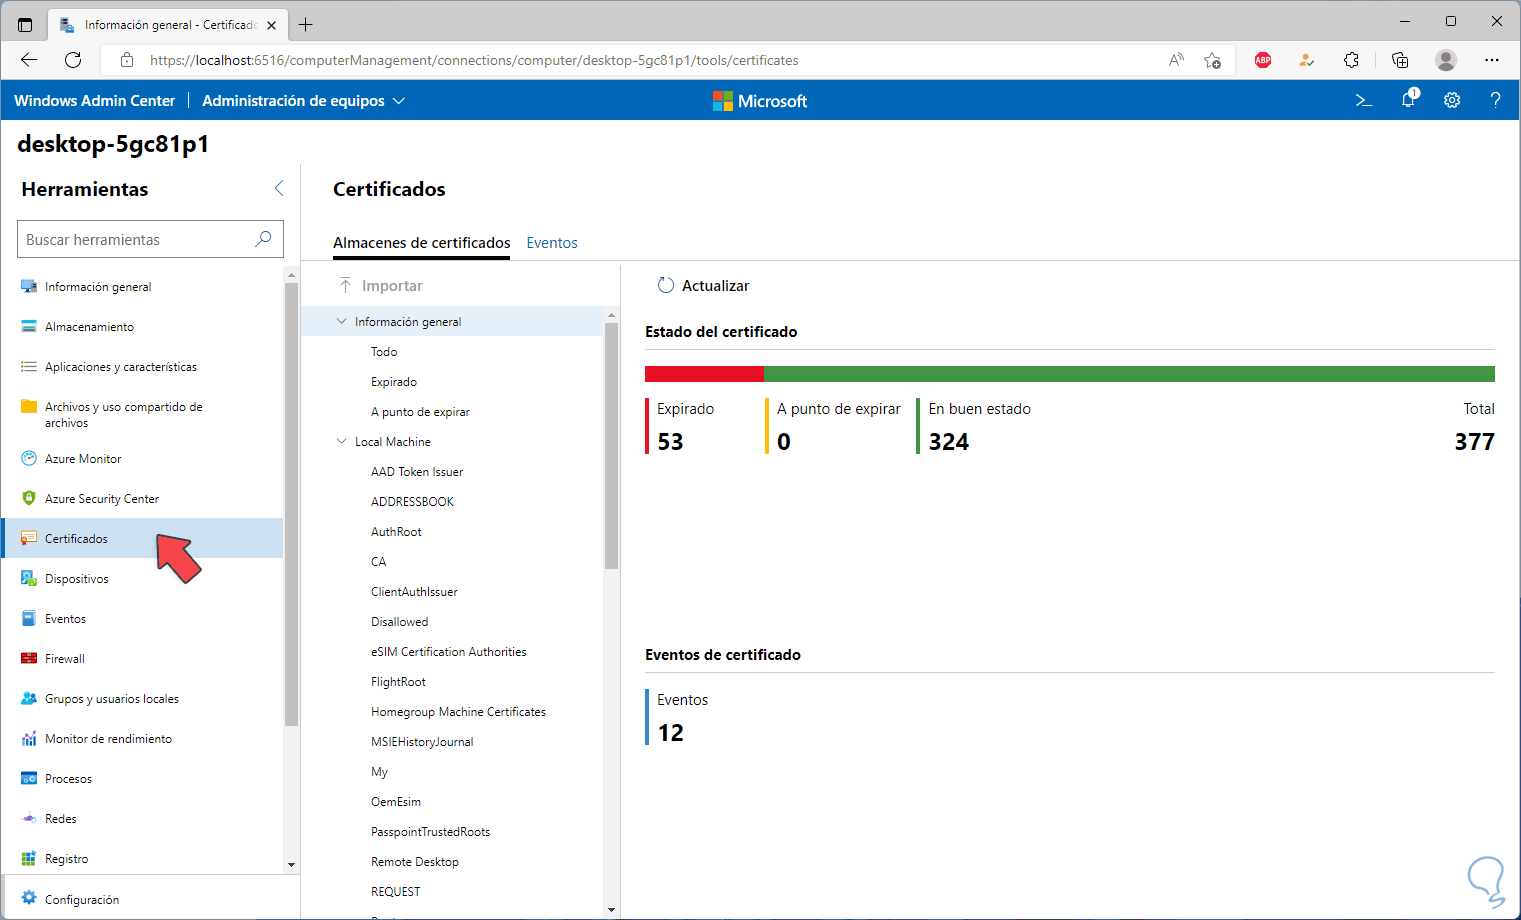Open the AdBlock Plus extension icon
1521x920 pixels.
coord(1263,60)
